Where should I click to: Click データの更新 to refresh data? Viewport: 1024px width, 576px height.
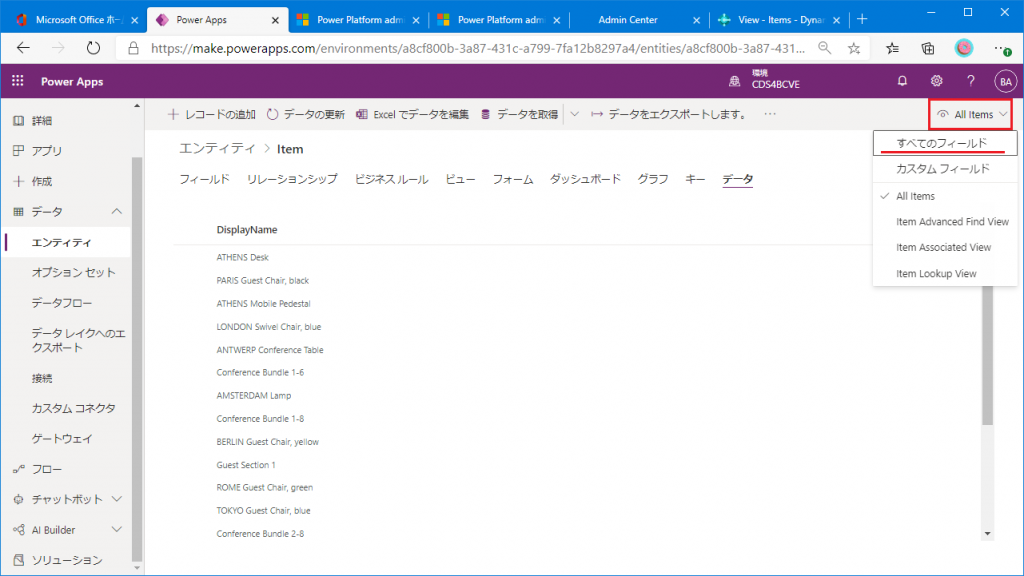306,114
